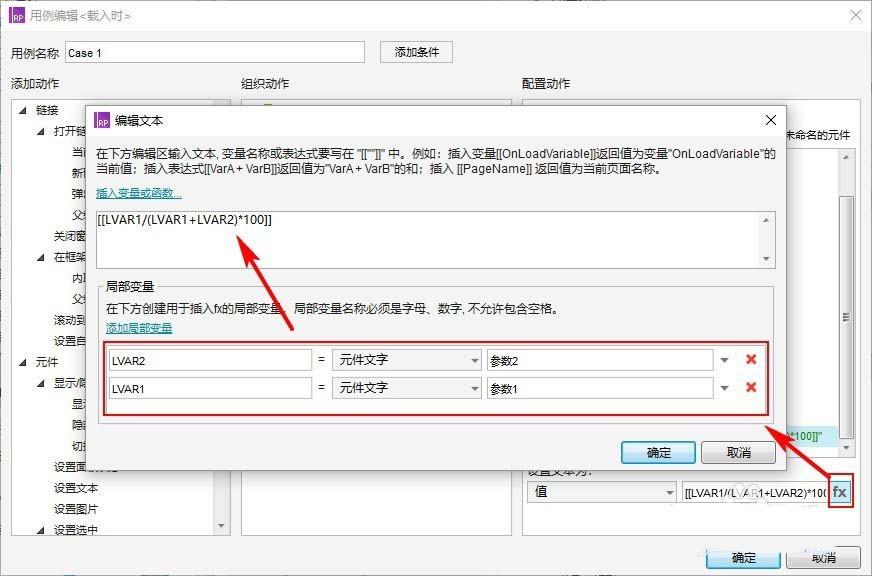Delete the LVAR1 variable with red X icon
The image size is (872, 576).
point(753,387)
